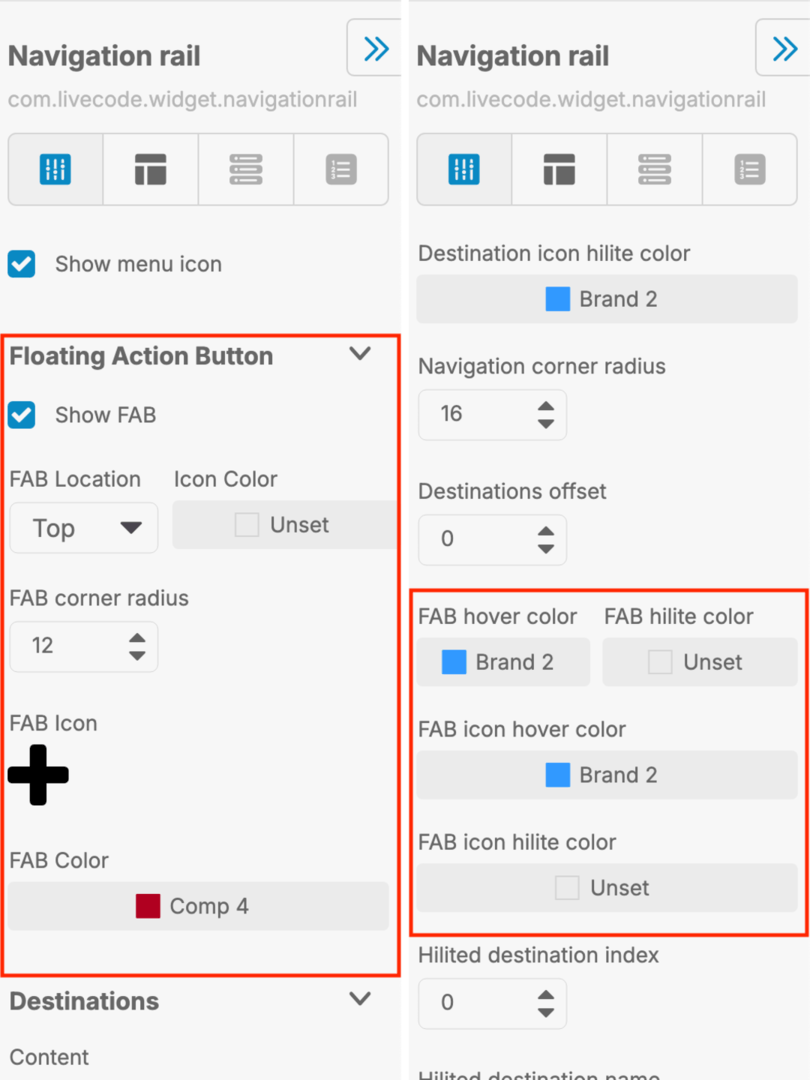Screen dimensions: 810x1080
Task: Click the FAB Color Comp 4 swatch
Action: (x=198, y=906)
